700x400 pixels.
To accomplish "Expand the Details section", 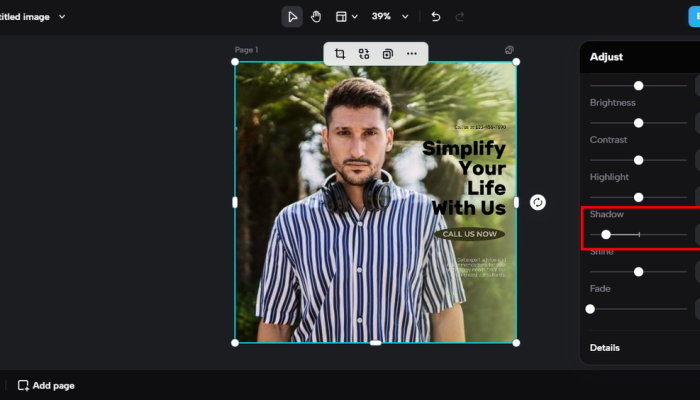I will point(605,348).
